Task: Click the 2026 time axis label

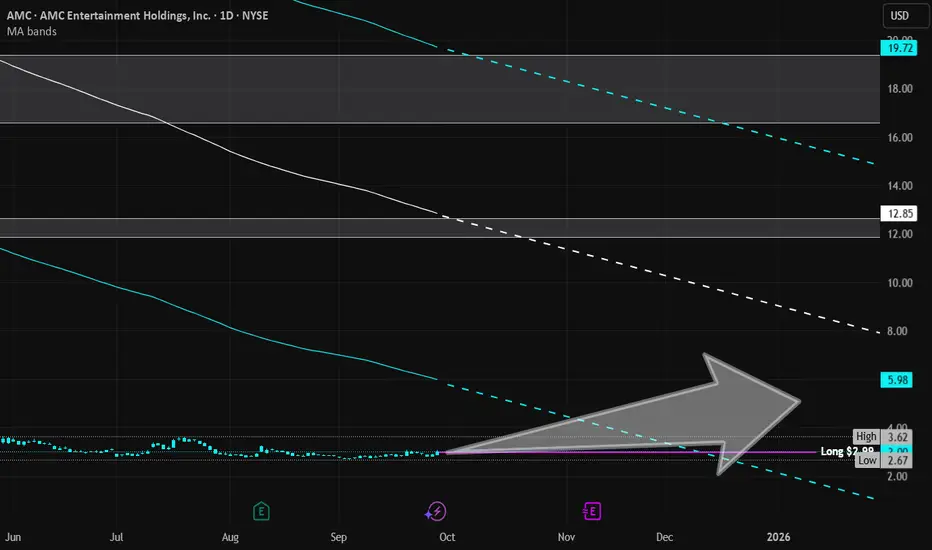Action: point(778,537)
